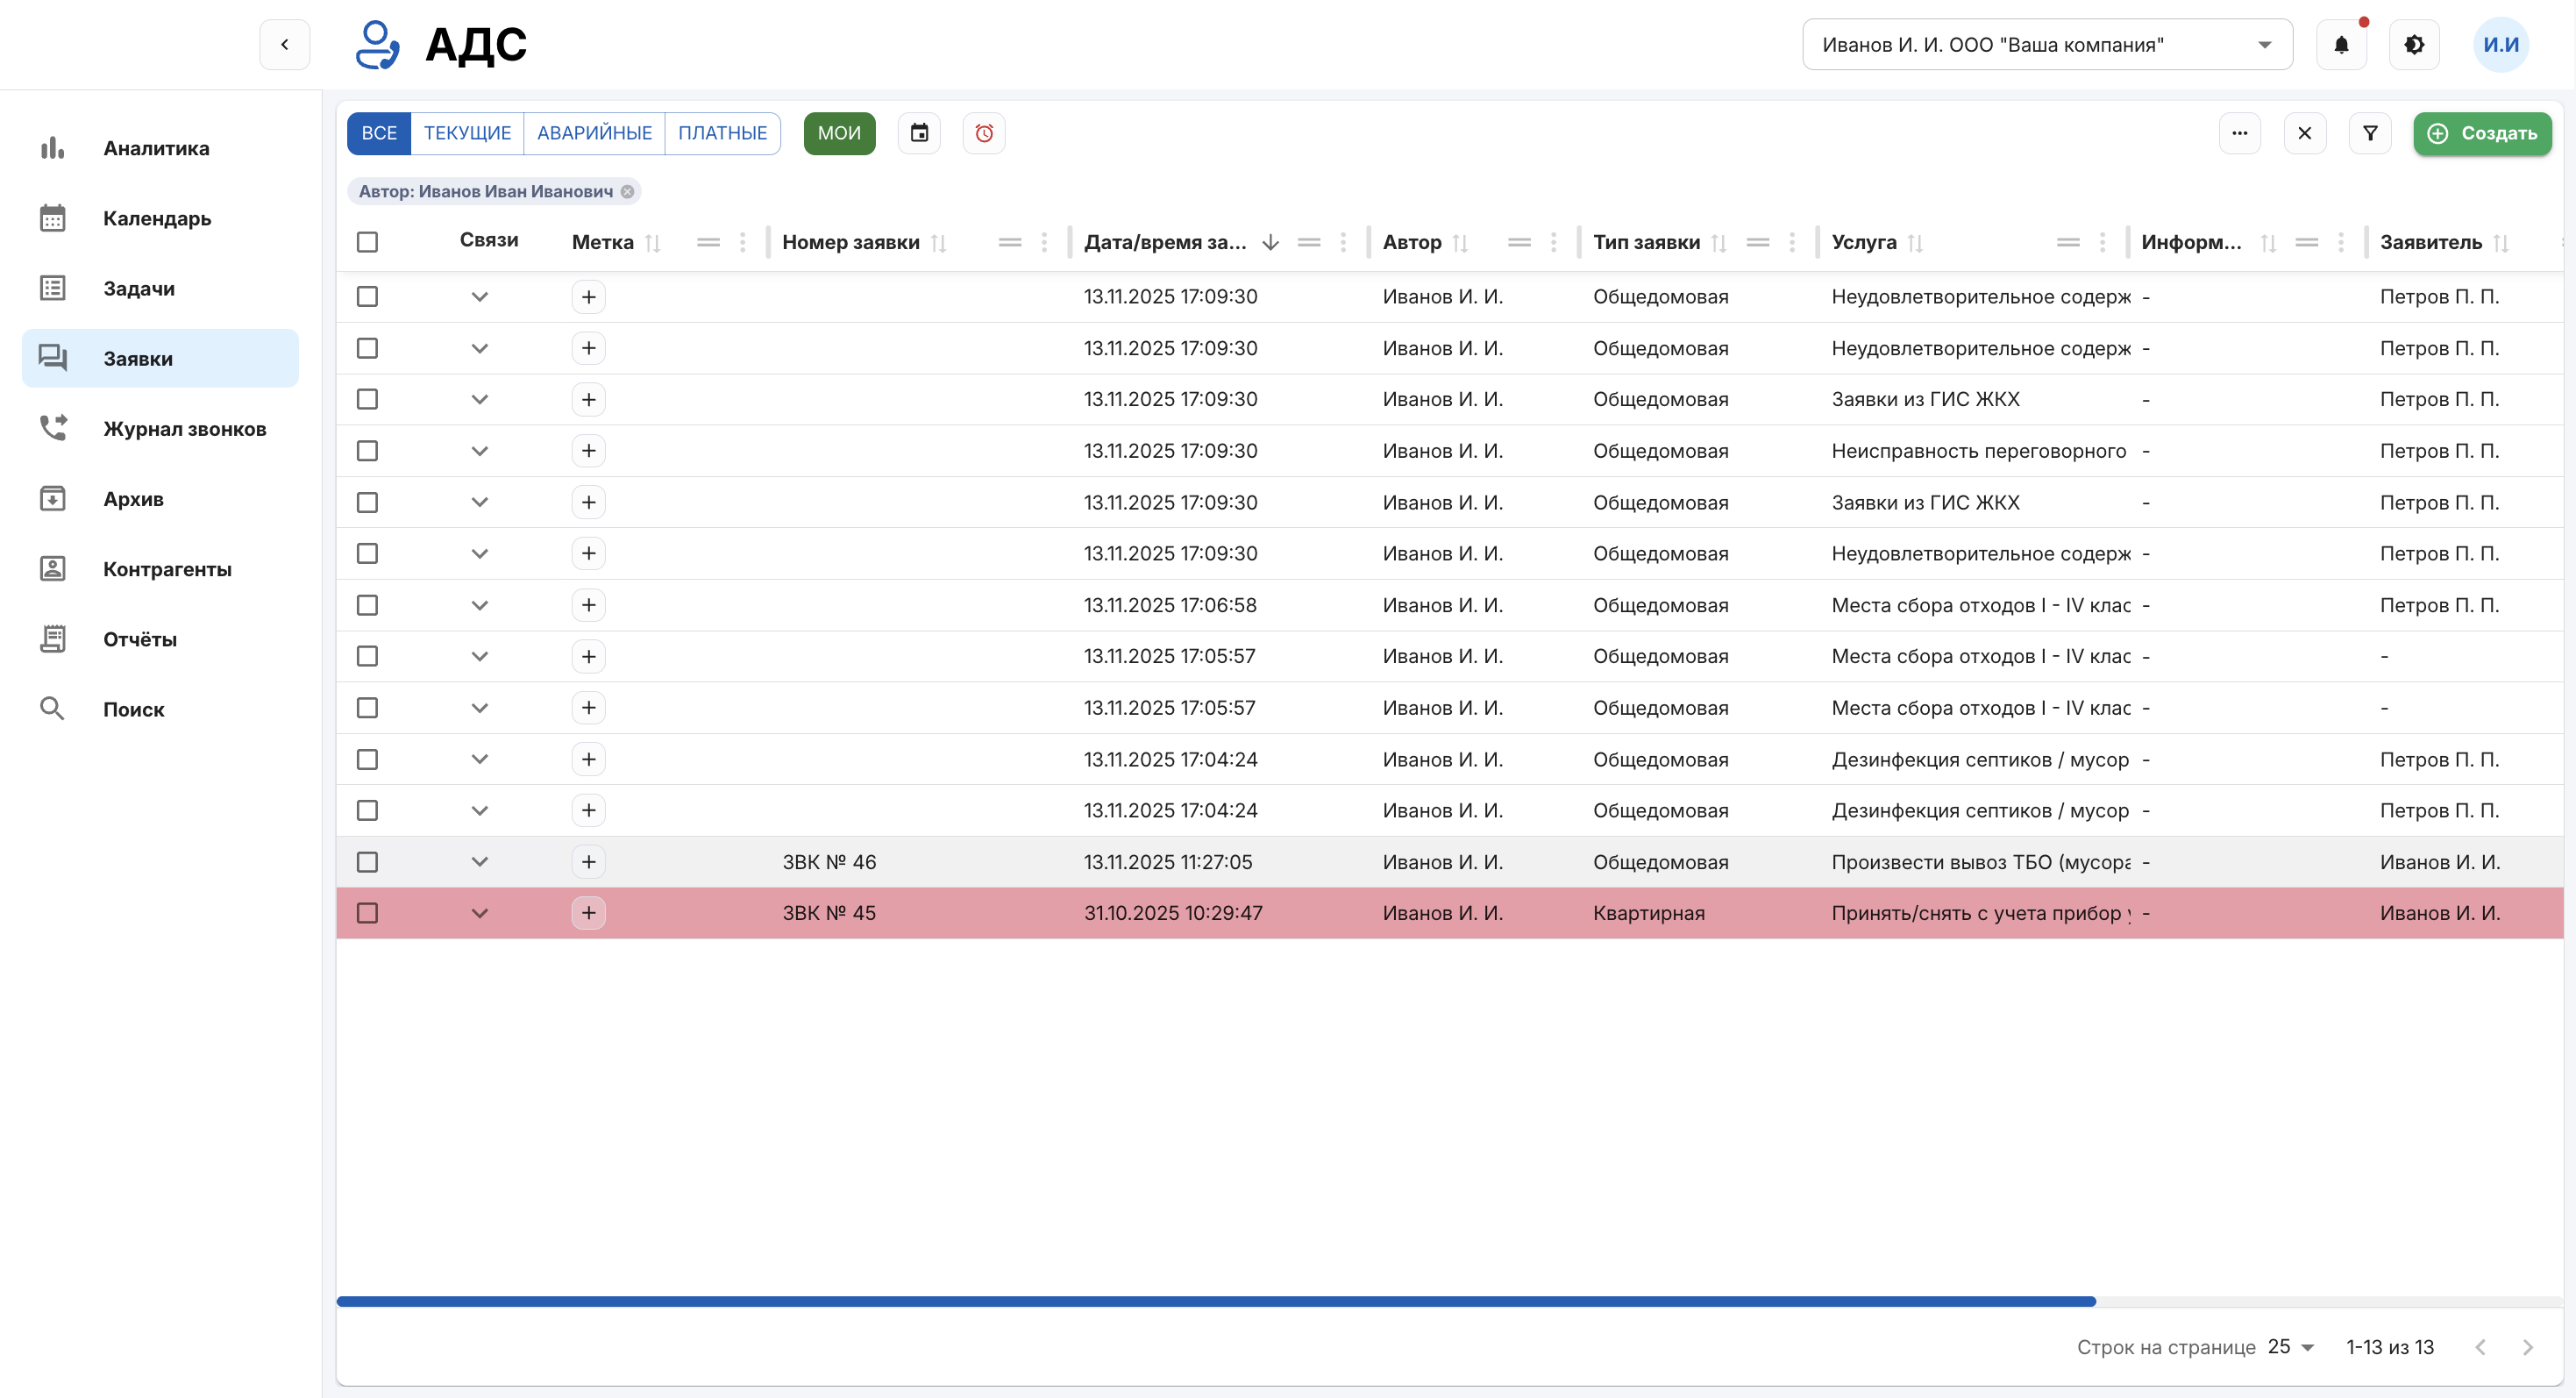Screen dimensions: 2576x1398
Task: Tick the select-all checkbox in table header
Action: point(367,242)
